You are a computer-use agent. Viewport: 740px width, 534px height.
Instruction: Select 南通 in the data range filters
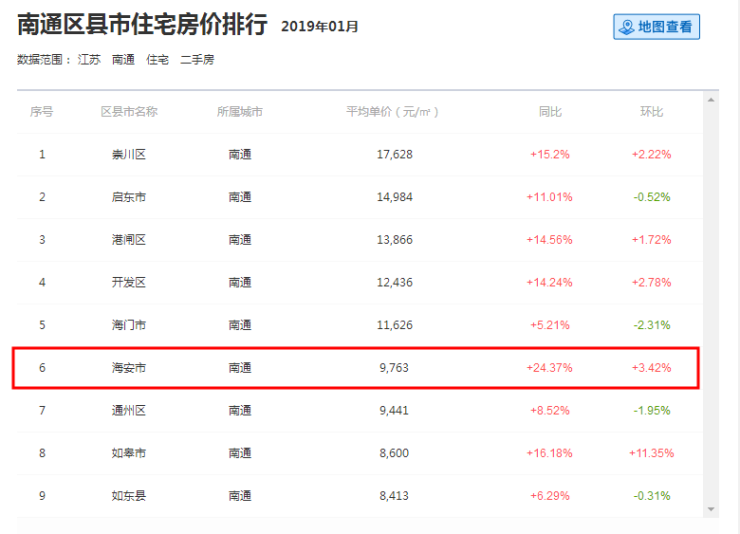pos(123,60)
